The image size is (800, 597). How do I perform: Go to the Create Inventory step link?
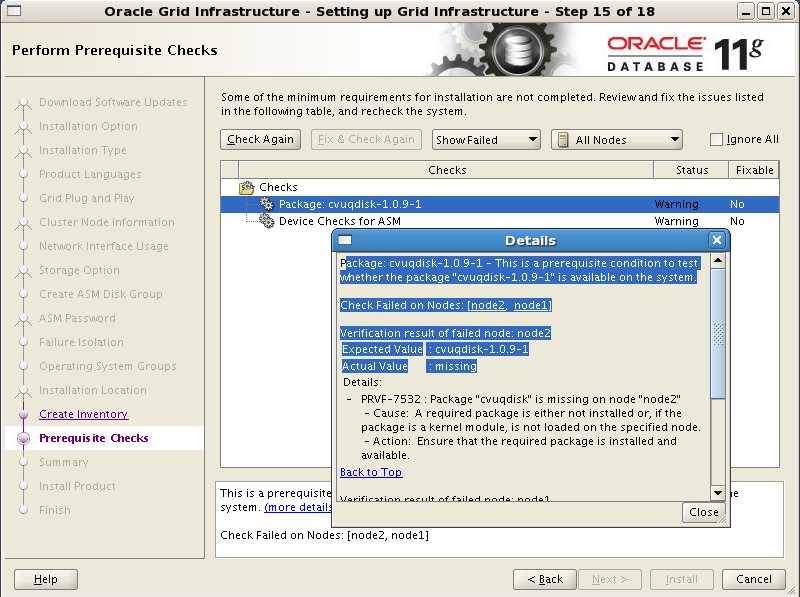click(84, 414)
